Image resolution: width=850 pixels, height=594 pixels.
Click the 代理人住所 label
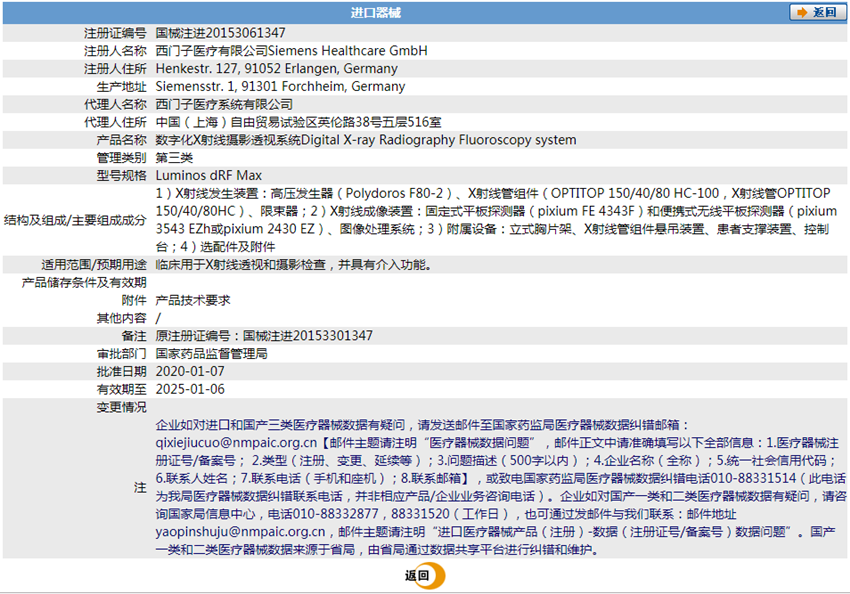(115, 122)
